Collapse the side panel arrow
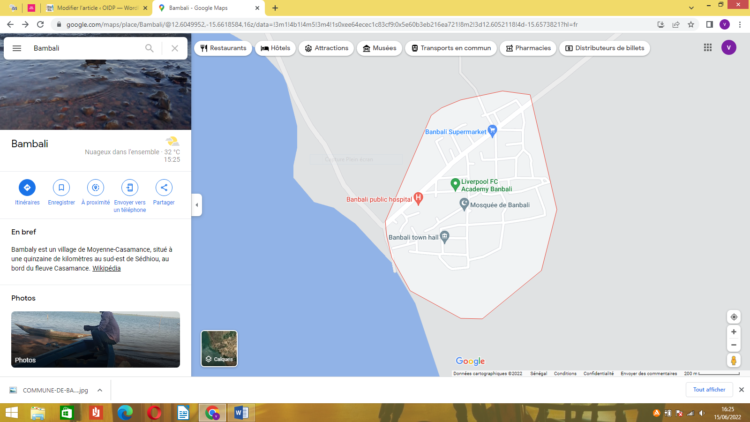750x422 pixels. point(196,204)
